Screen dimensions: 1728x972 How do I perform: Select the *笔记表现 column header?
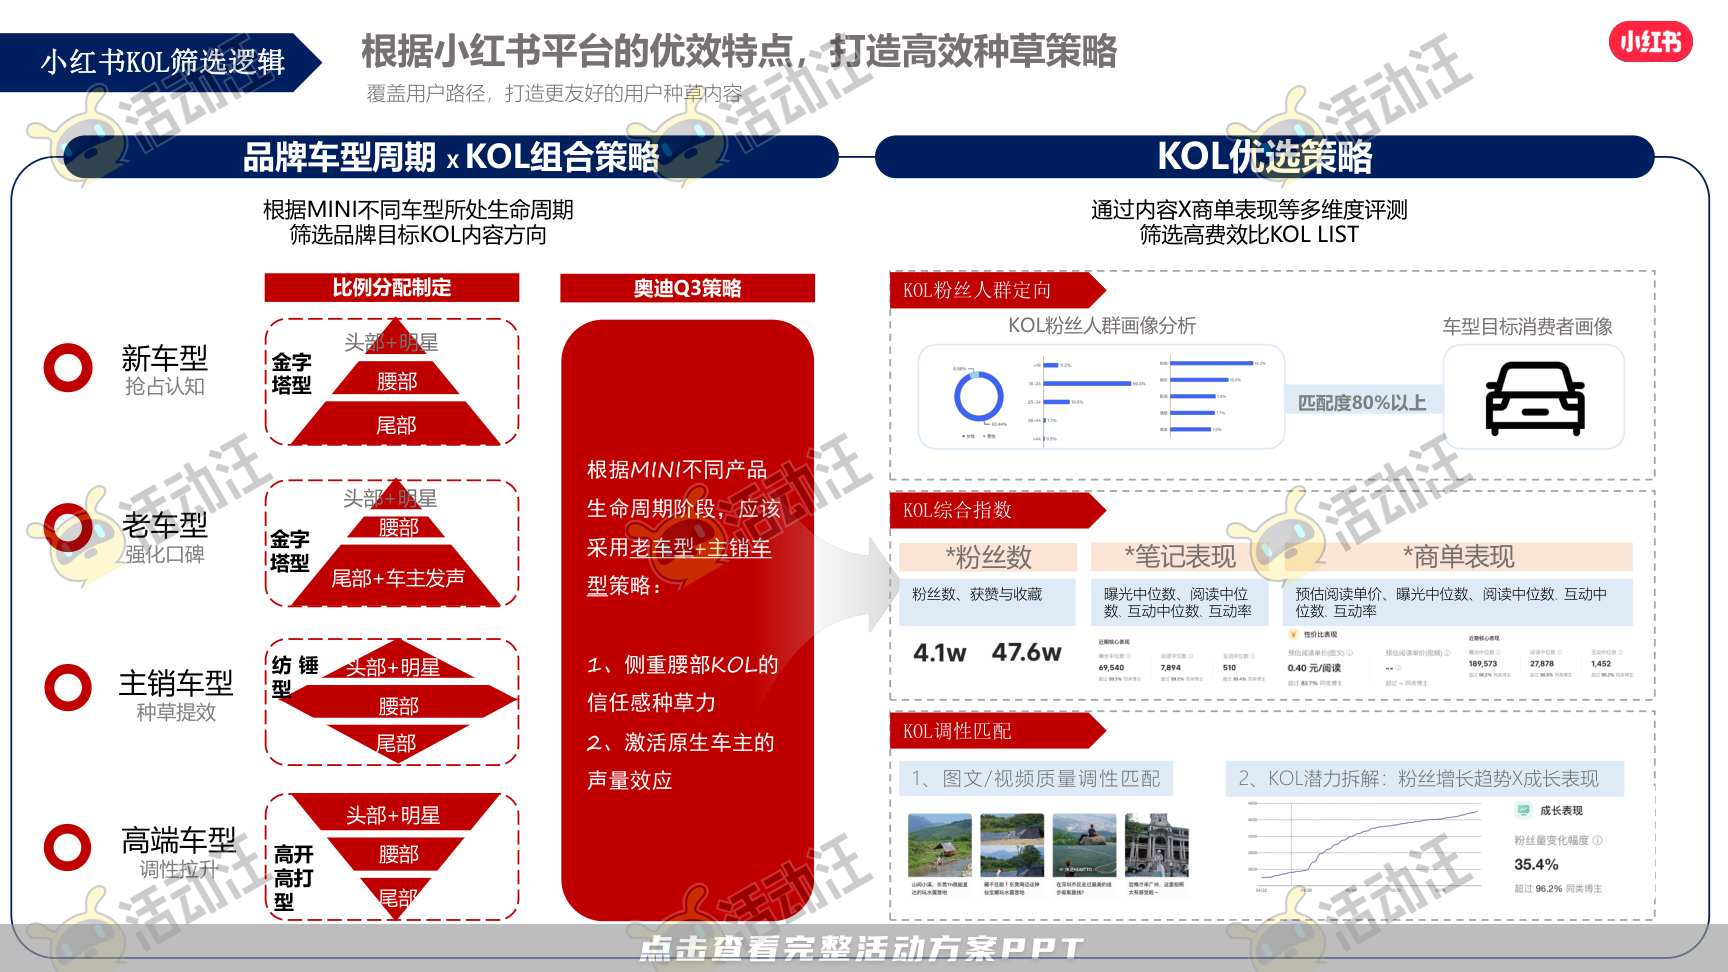click(x=1180, y=557)
